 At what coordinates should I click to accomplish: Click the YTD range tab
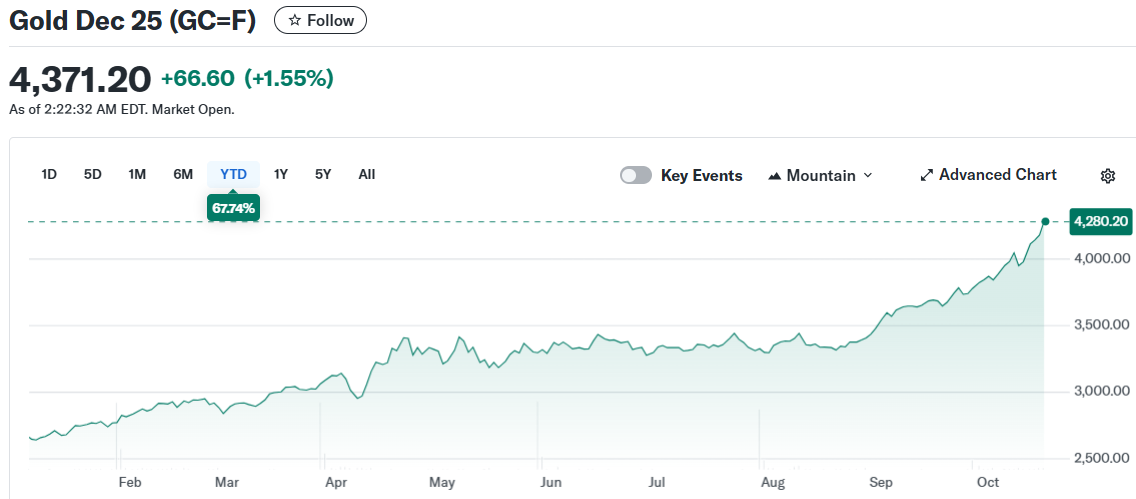(233, 174)
